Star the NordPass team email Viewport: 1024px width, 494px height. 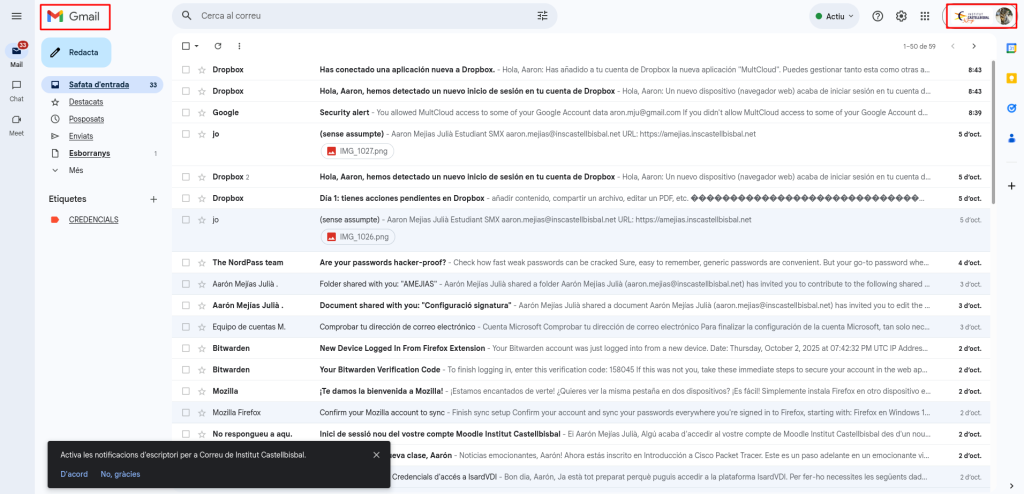(x=202, y=262)
